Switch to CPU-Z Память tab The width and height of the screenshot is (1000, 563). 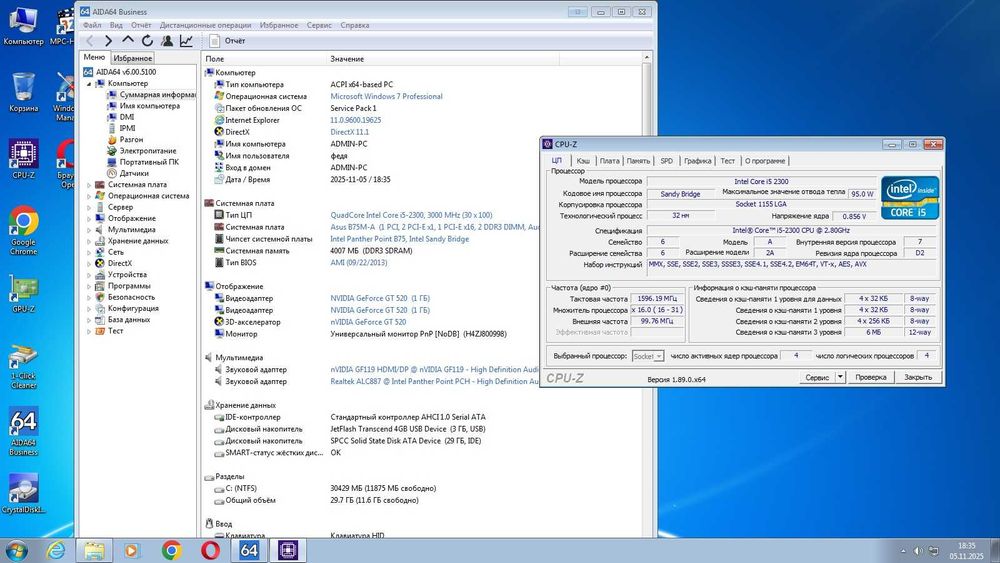click(638, 161)
